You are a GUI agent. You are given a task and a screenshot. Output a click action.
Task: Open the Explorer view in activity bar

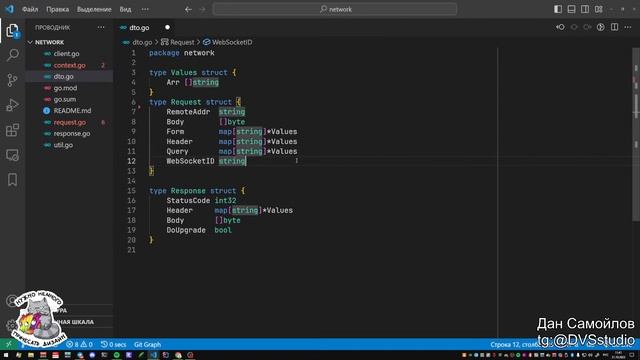13,31
